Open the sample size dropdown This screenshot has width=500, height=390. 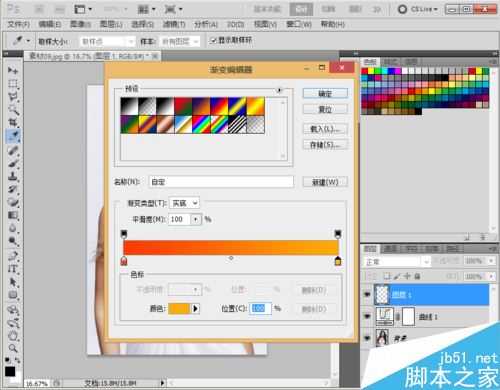(107, 41)
